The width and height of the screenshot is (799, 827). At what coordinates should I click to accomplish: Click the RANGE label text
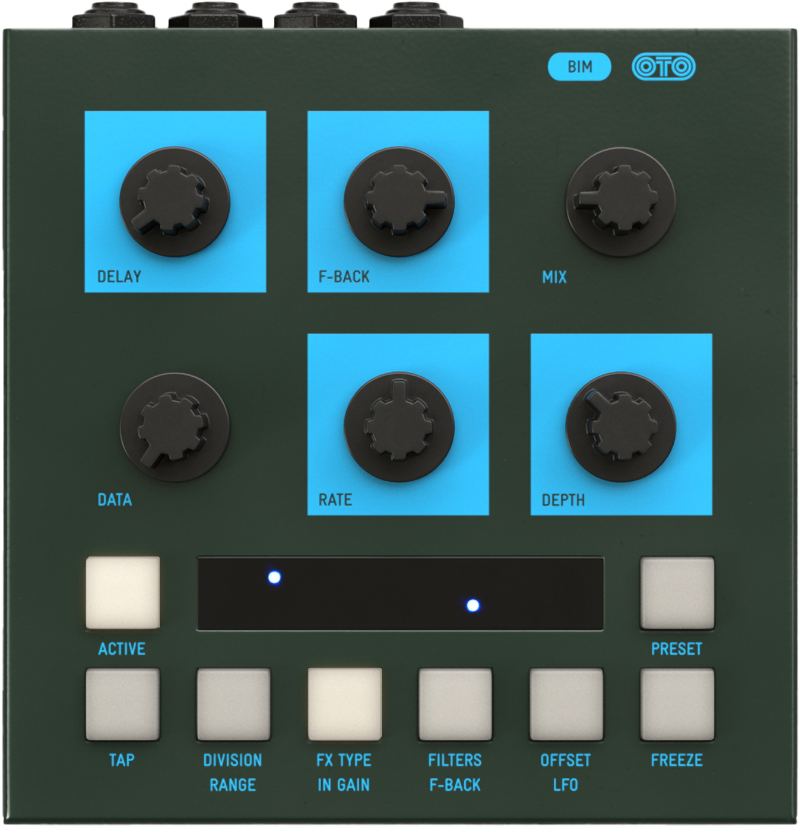coord(233,785)
